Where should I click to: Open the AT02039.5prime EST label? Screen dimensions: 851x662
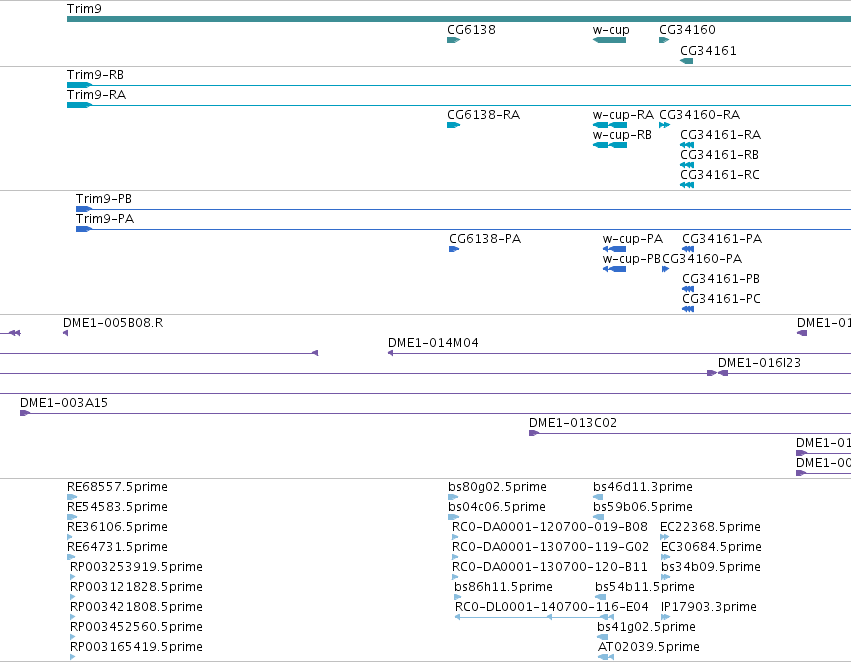coord(649,648)
